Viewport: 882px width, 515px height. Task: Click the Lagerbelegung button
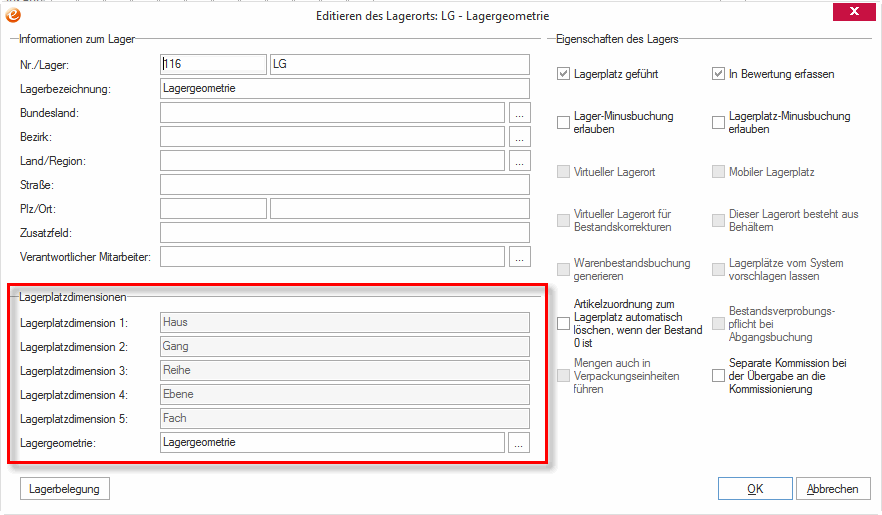[x=65, y=489]
